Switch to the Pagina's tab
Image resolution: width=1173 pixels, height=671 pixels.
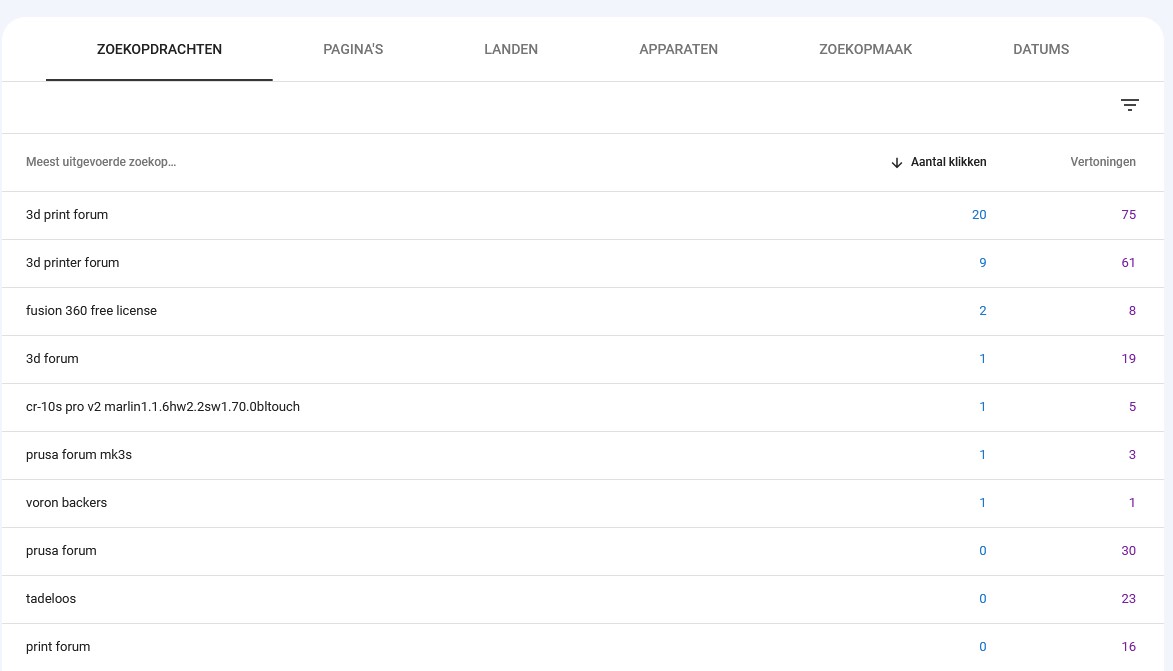tap(353, 49)
